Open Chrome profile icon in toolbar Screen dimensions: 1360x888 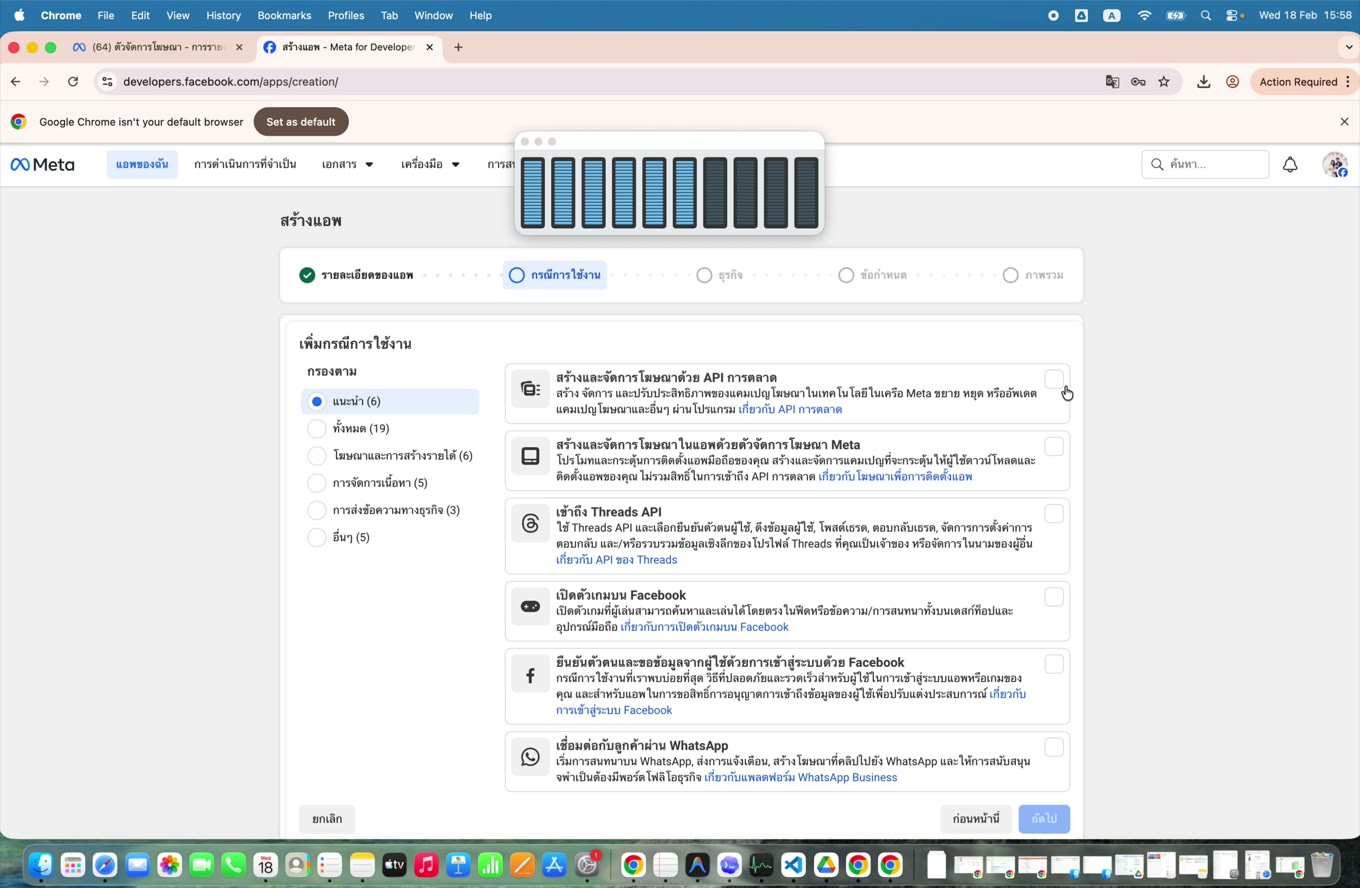(x=1233, y=82)
